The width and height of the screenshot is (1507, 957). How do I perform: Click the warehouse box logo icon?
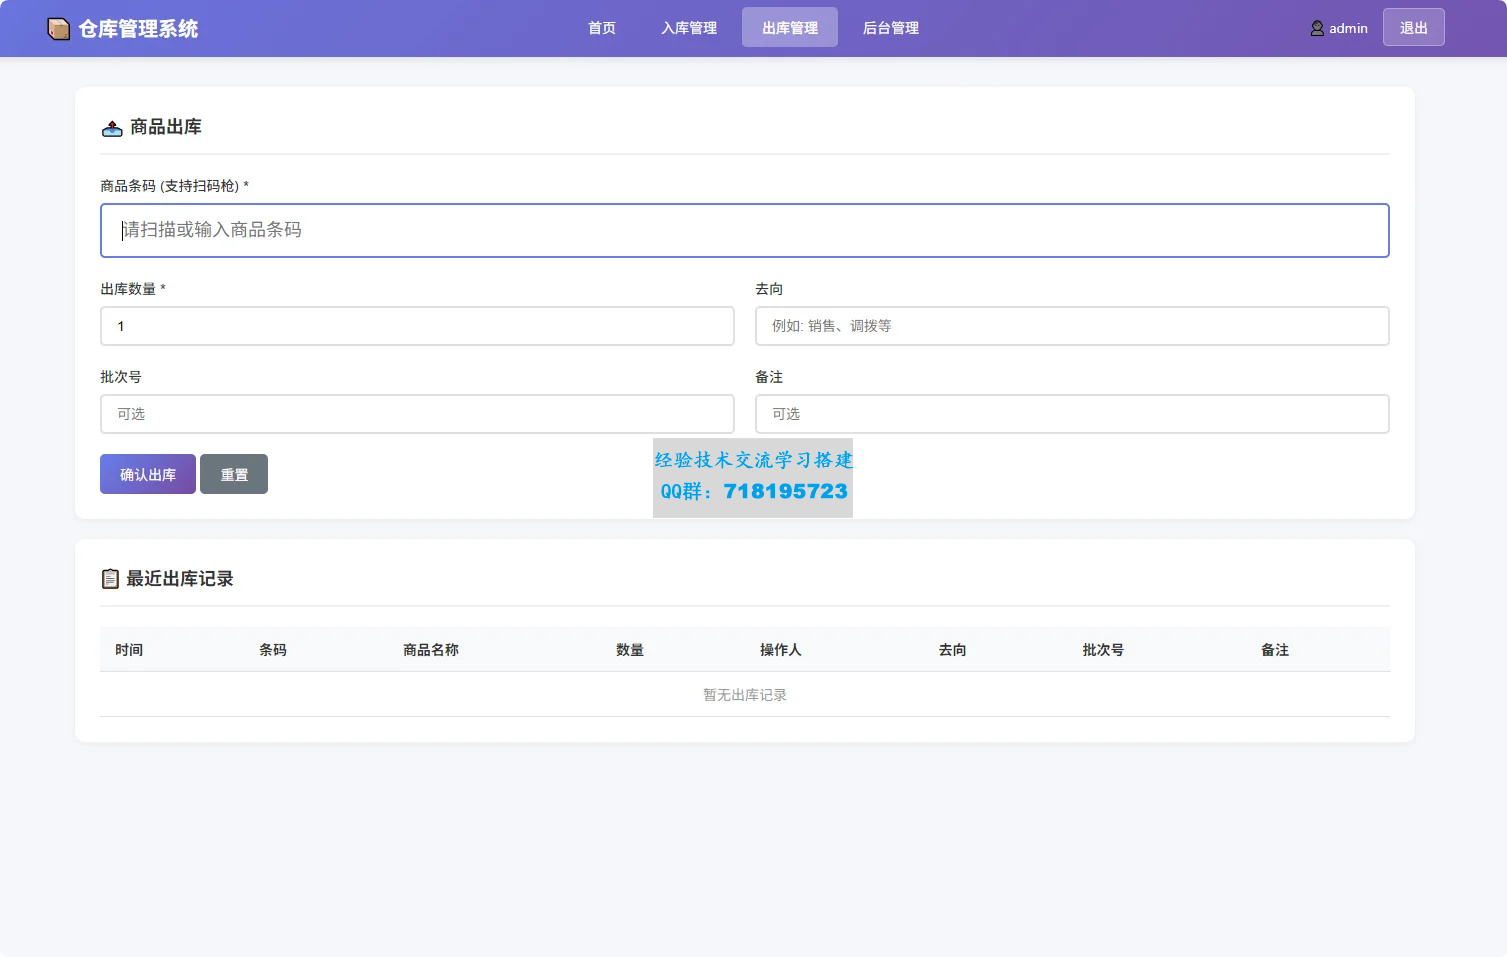pyautogui.click(x=58, y=29)
